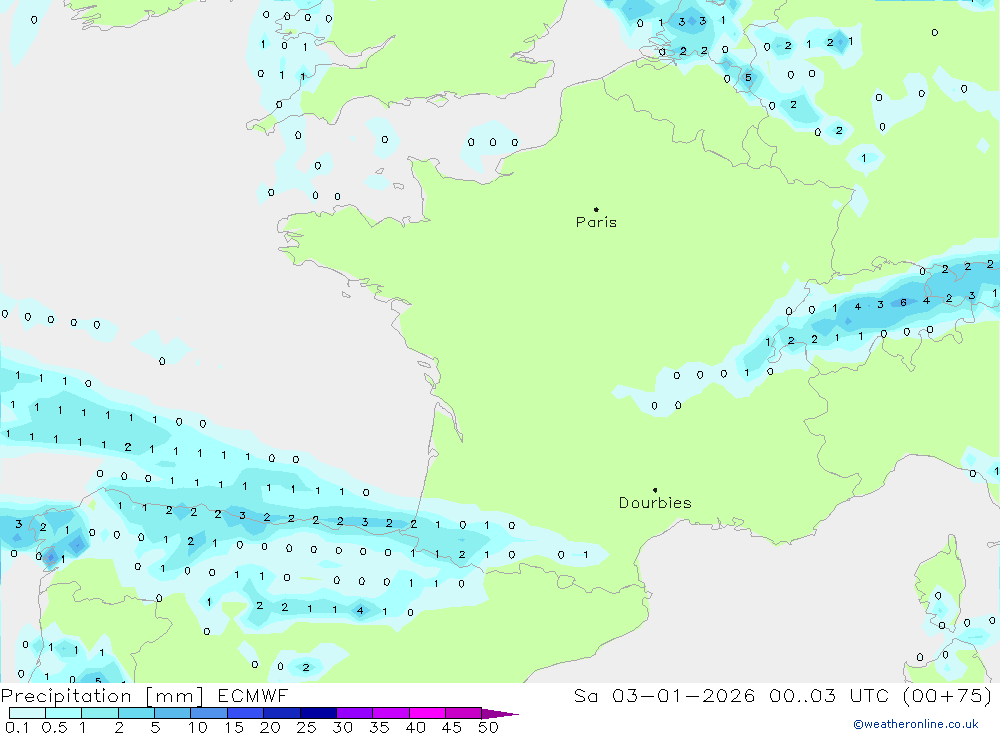
Task: Pick the 15–20 mm legend color swatch
Action: tap(246, 713)
